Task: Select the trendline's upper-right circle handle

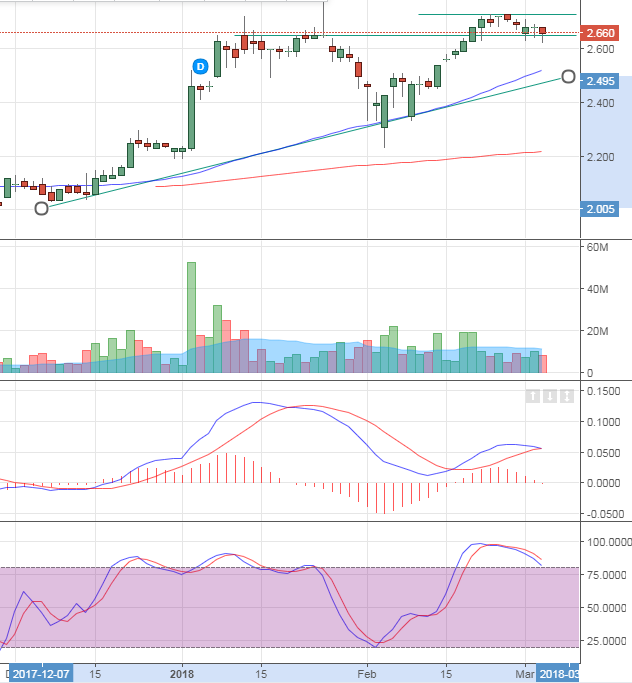Action: click(x=568, y=77)
